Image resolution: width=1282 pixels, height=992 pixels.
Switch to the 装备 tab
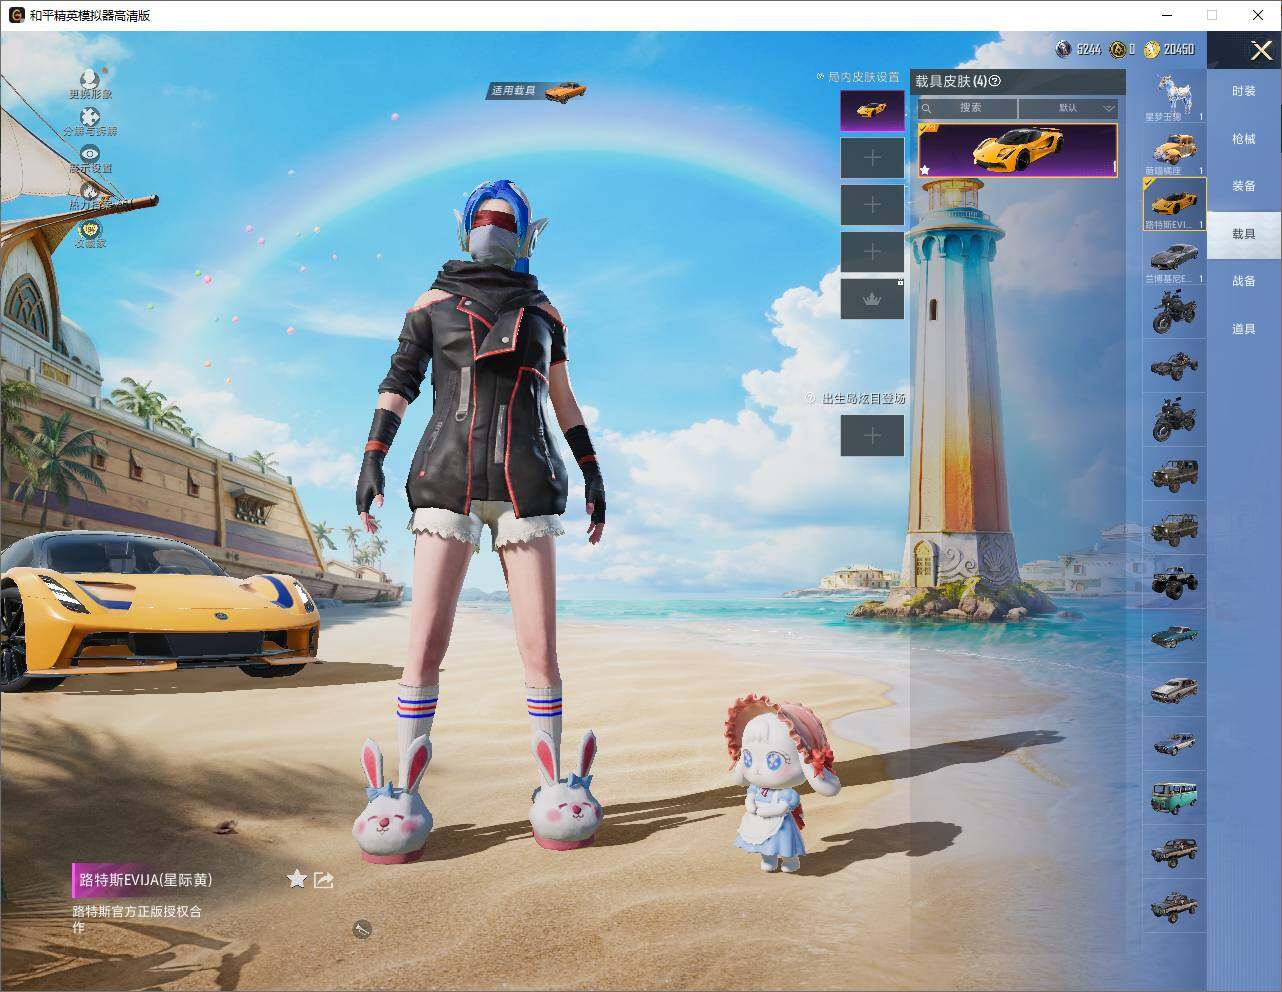tap(1243, 186)
